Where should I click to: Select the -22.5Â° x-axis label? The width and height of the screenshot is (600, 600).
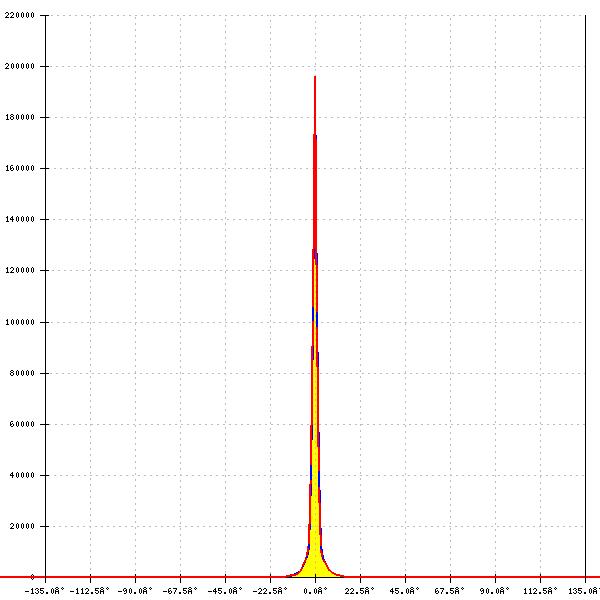(270, 591)
